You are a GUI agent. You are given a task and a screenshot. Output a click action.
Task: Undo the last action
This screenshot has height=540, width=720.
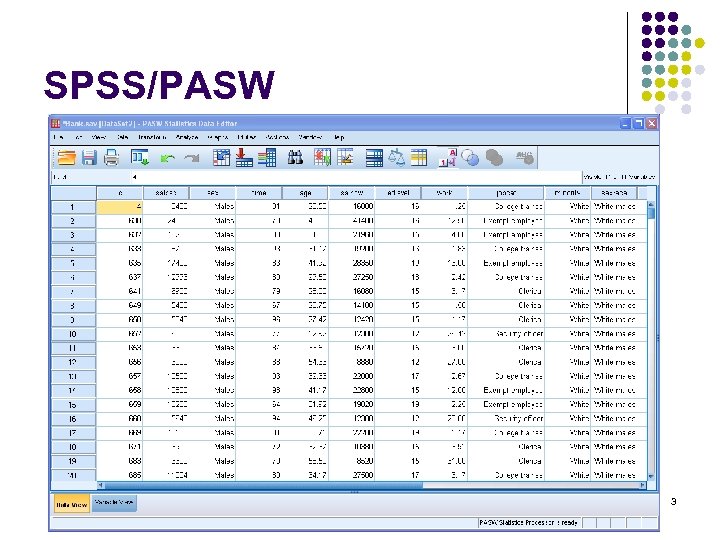(168, 158)
